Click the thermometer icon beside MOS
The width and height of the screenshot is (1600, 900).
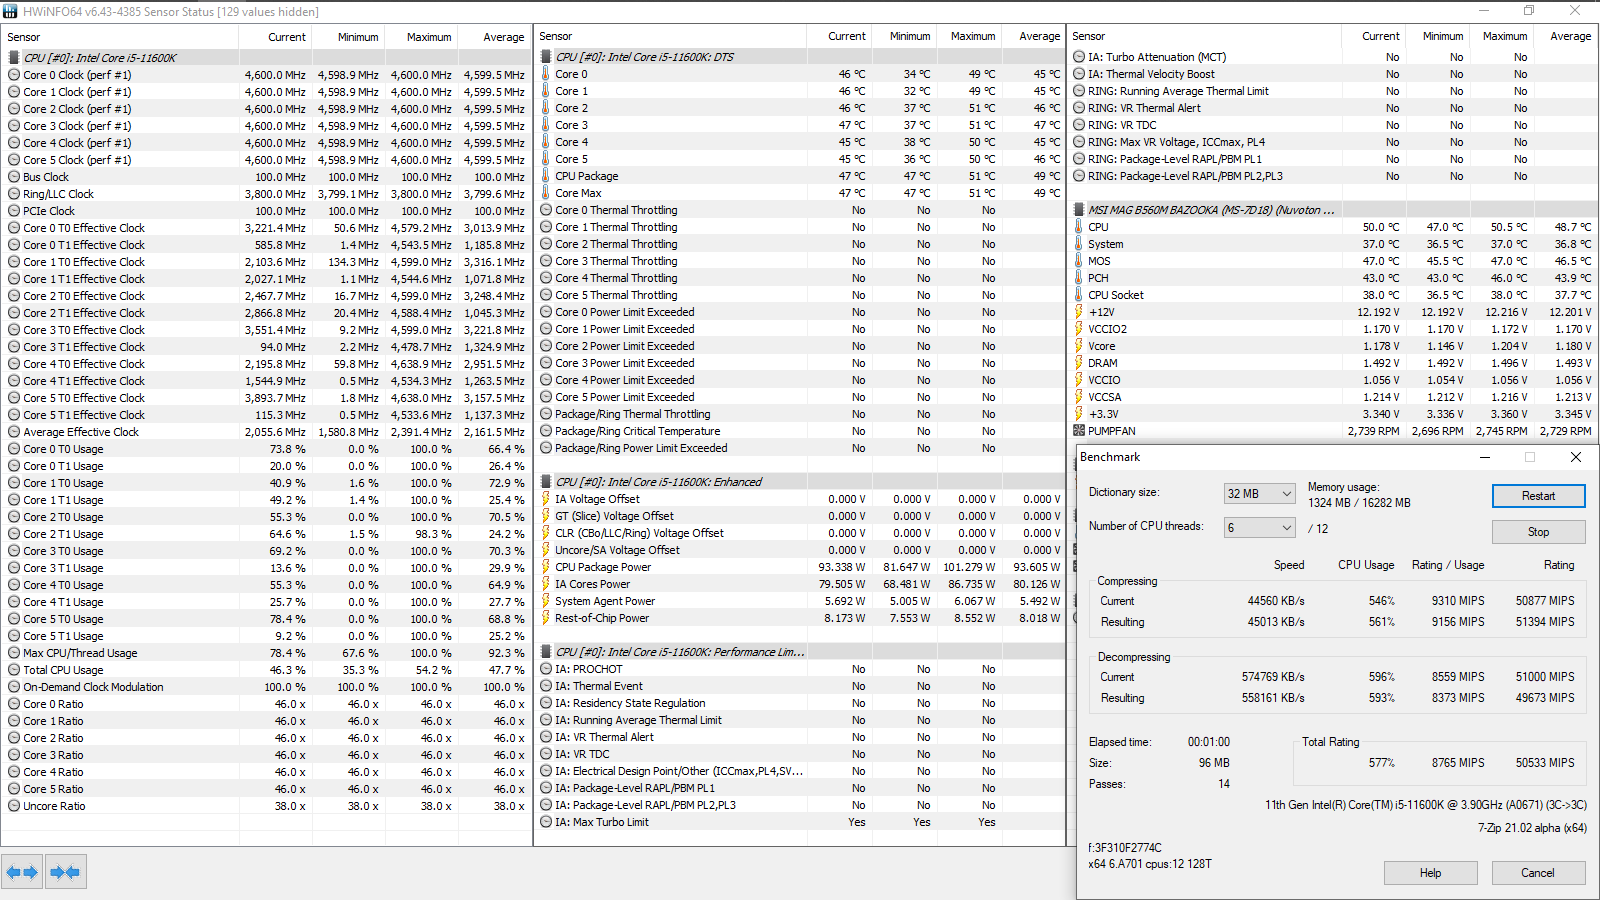click(x=1079, y=261)
